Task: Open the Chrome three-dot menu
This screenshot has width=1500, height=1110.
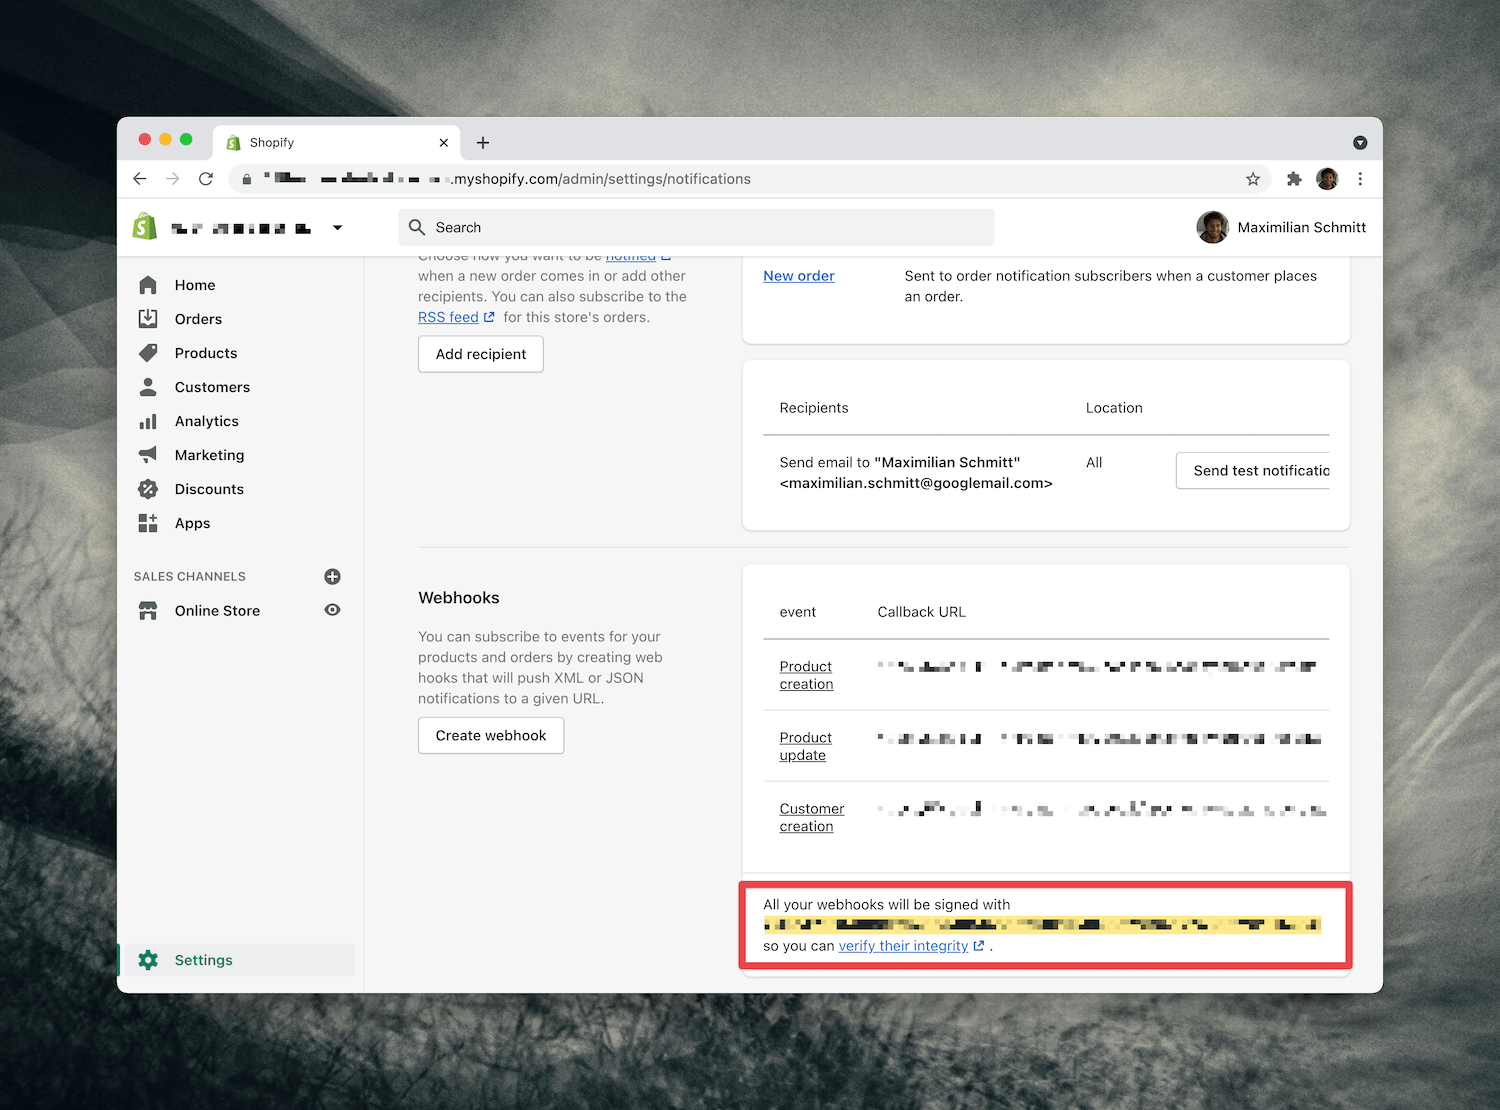Action: tap(1360, 179)
